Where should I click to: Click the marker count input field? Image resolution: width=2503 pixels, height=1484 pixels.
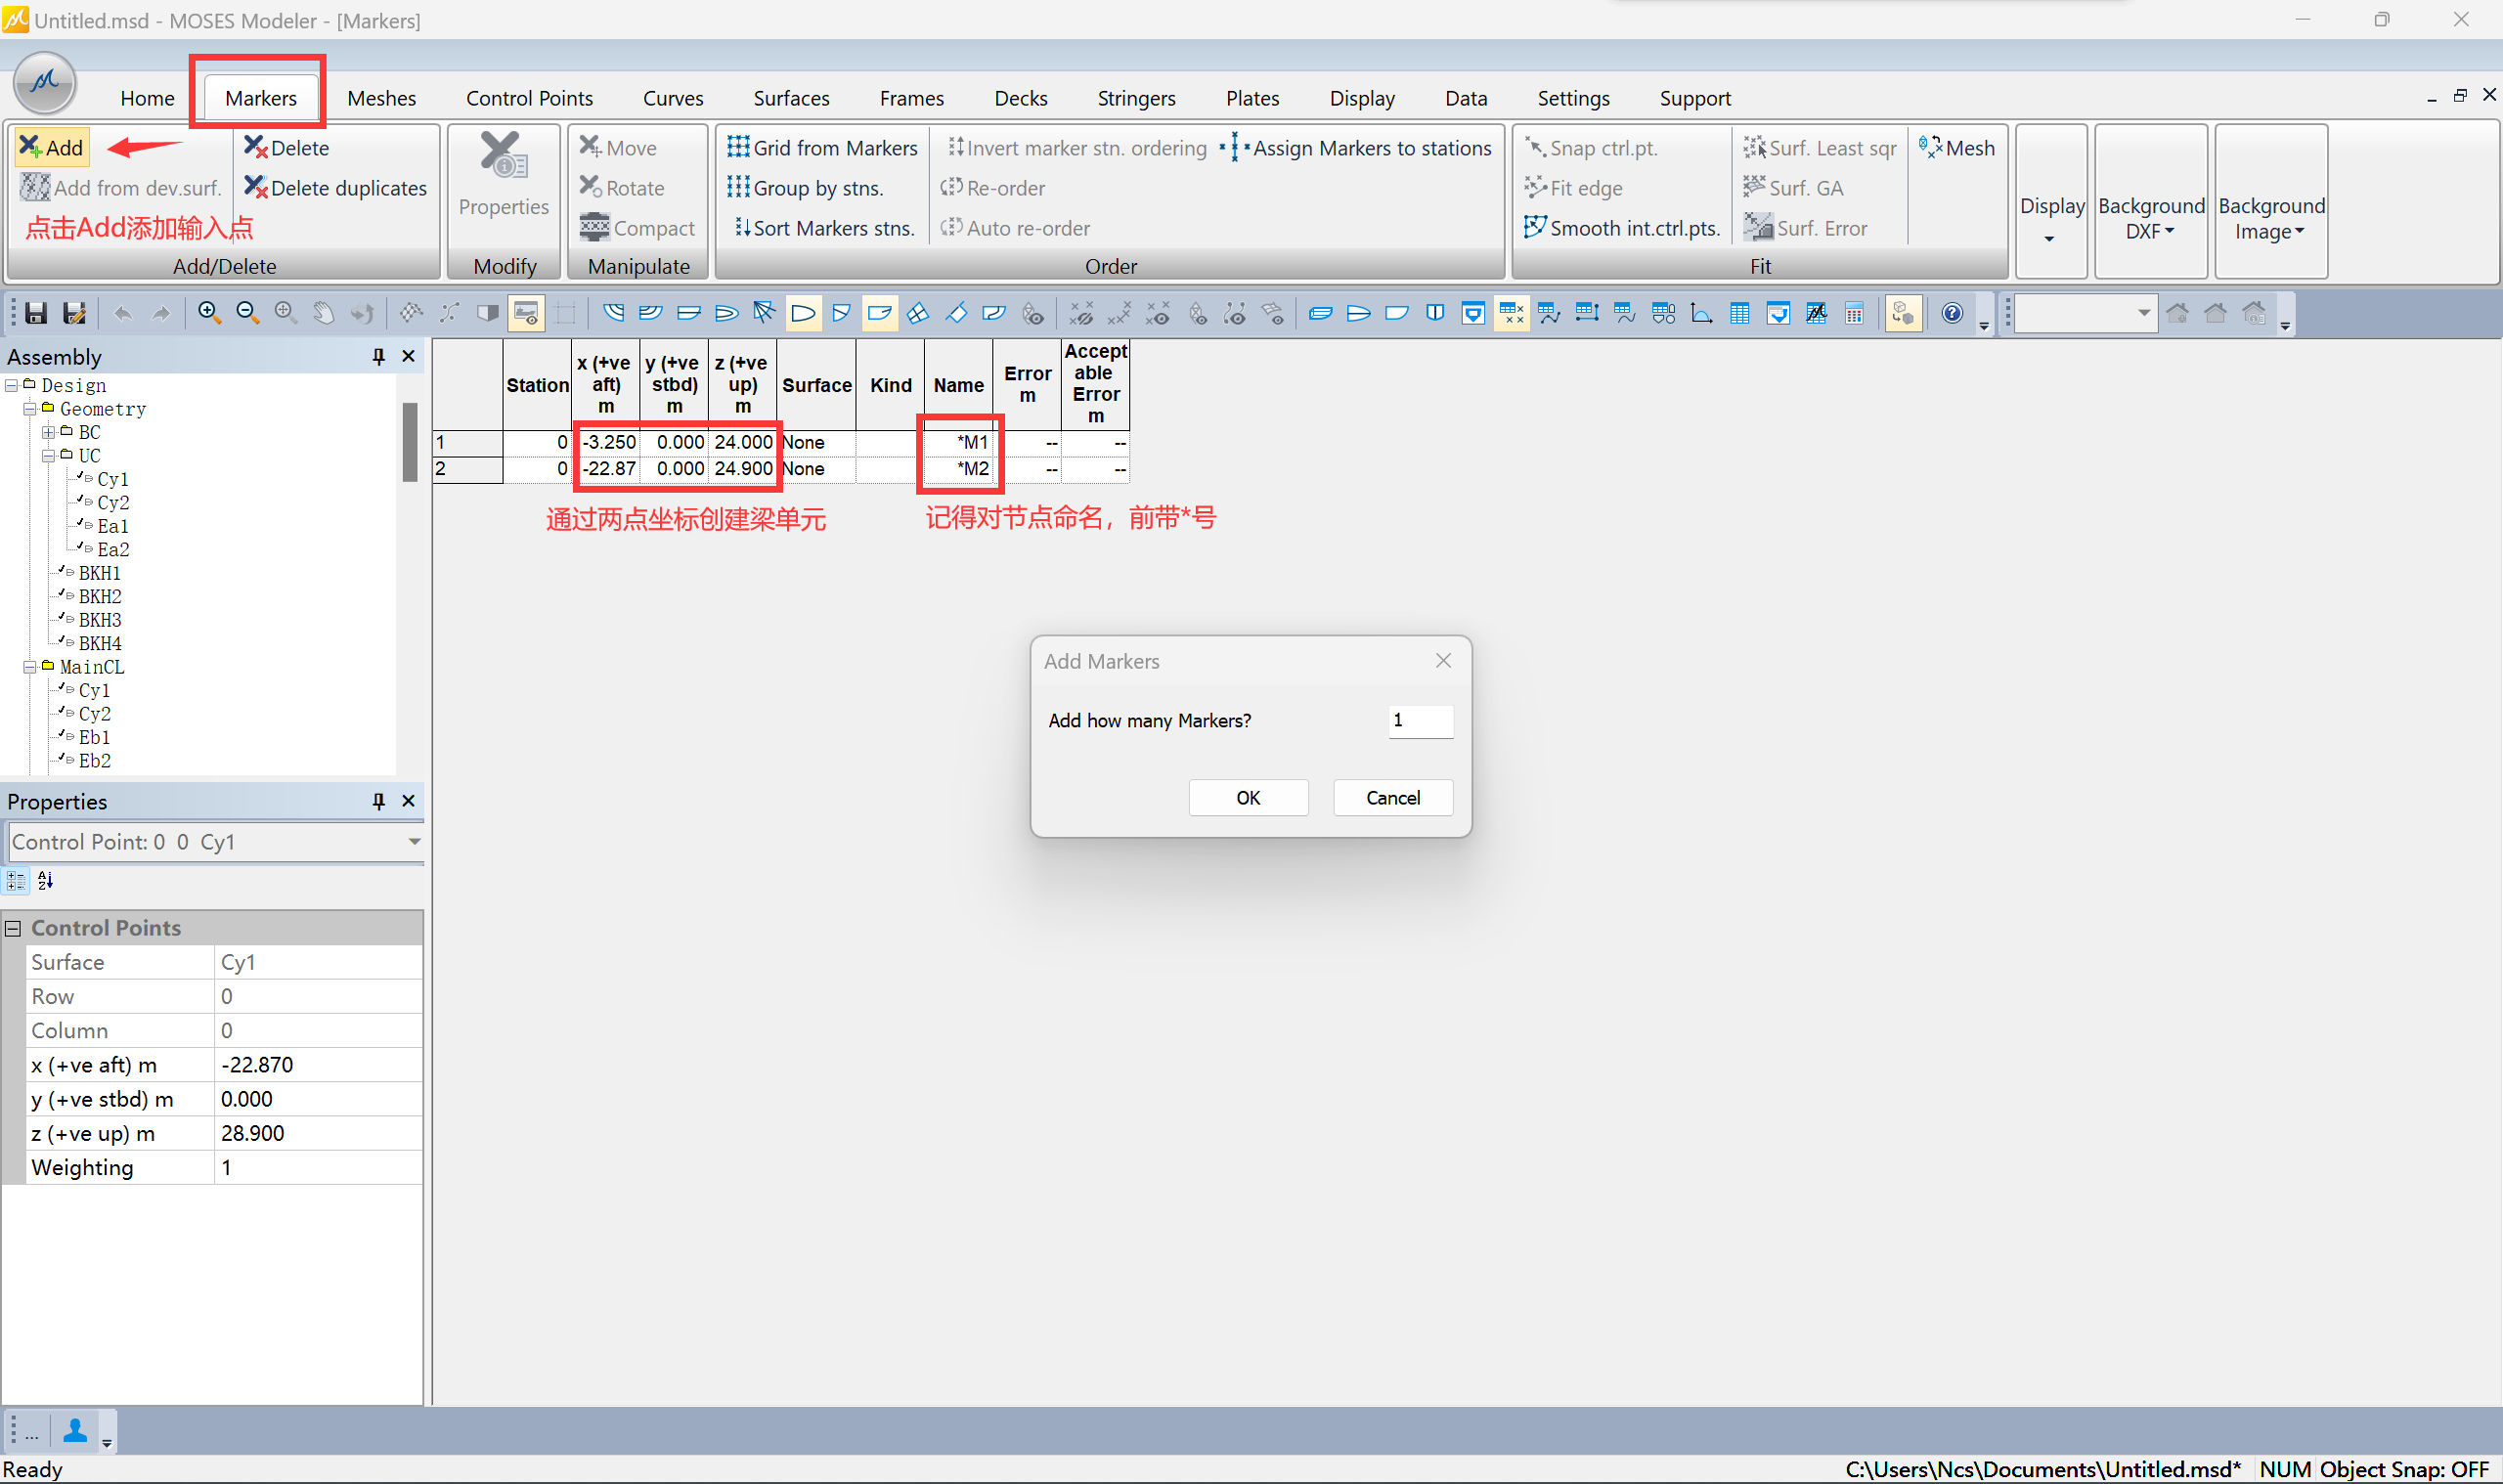pyautogui.click(x=1419, y=720)
